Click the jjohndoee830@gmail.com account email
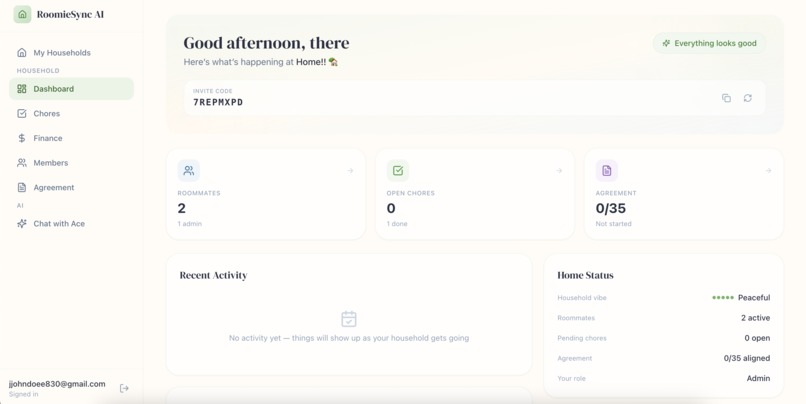The image size is (806, 404). pos(57,384)
